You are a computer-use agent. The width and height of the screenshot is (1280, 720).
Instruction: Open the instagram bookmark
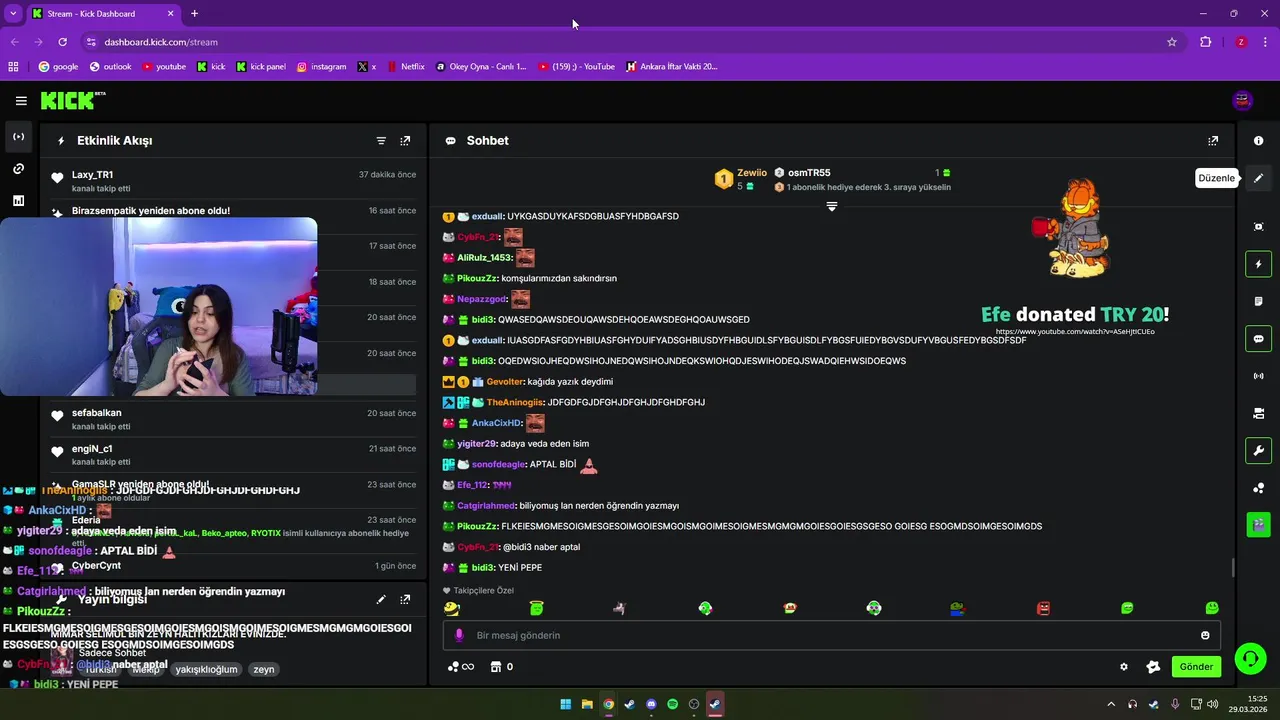(321, 67)
